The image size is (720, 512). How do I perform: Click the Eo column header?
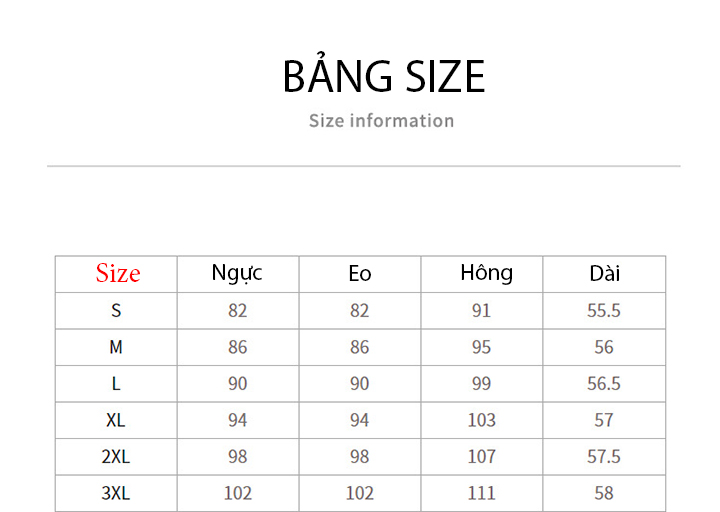pos(360,274)
